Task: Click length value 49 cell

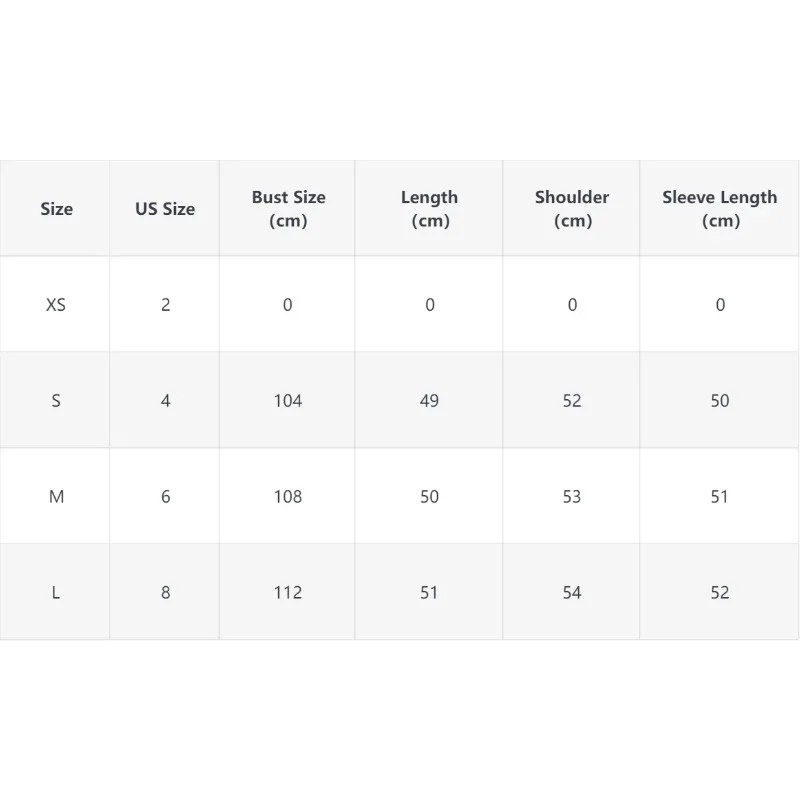Action: (x=429, y=401)
